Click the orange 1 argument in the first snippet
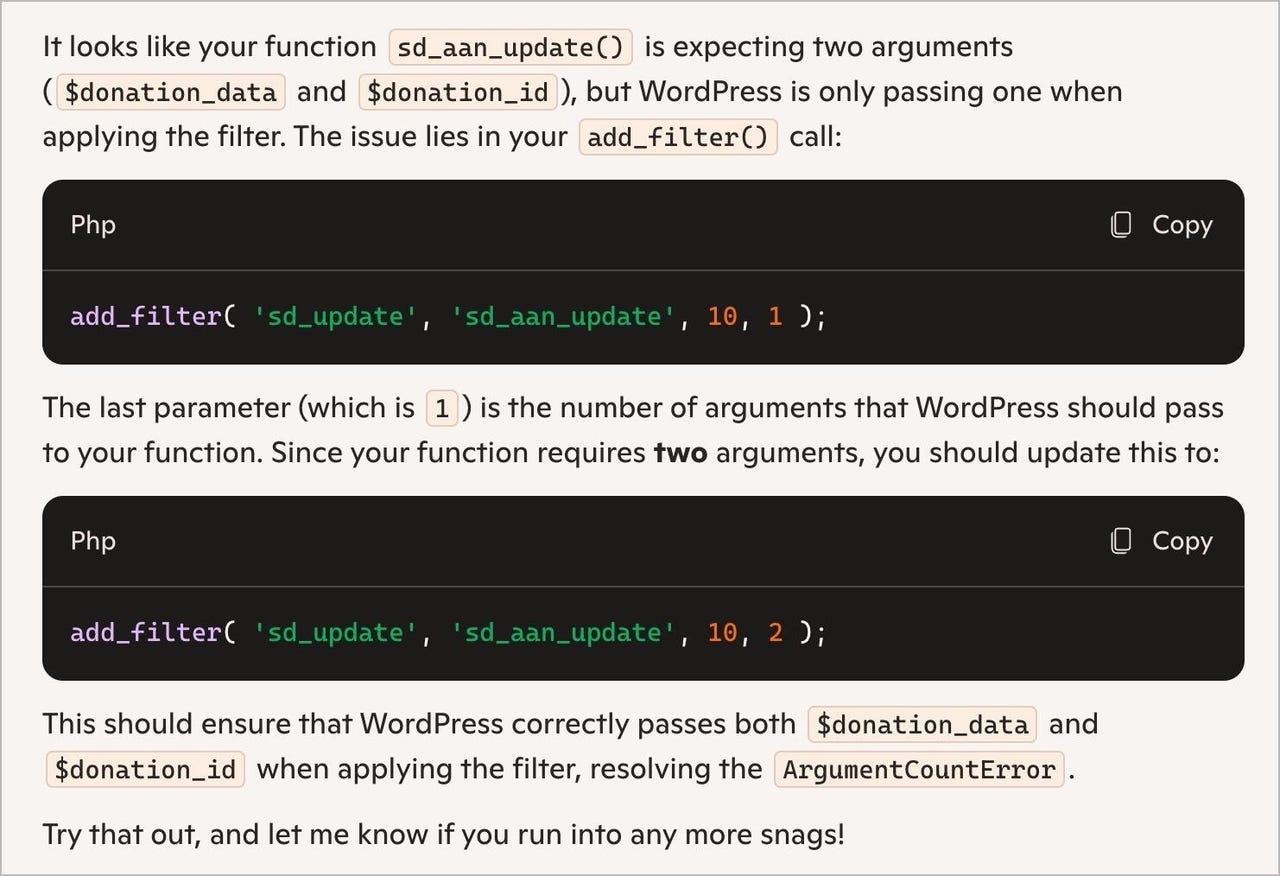This screenshot has width=1280, height=876. click(x=775, y=317)
